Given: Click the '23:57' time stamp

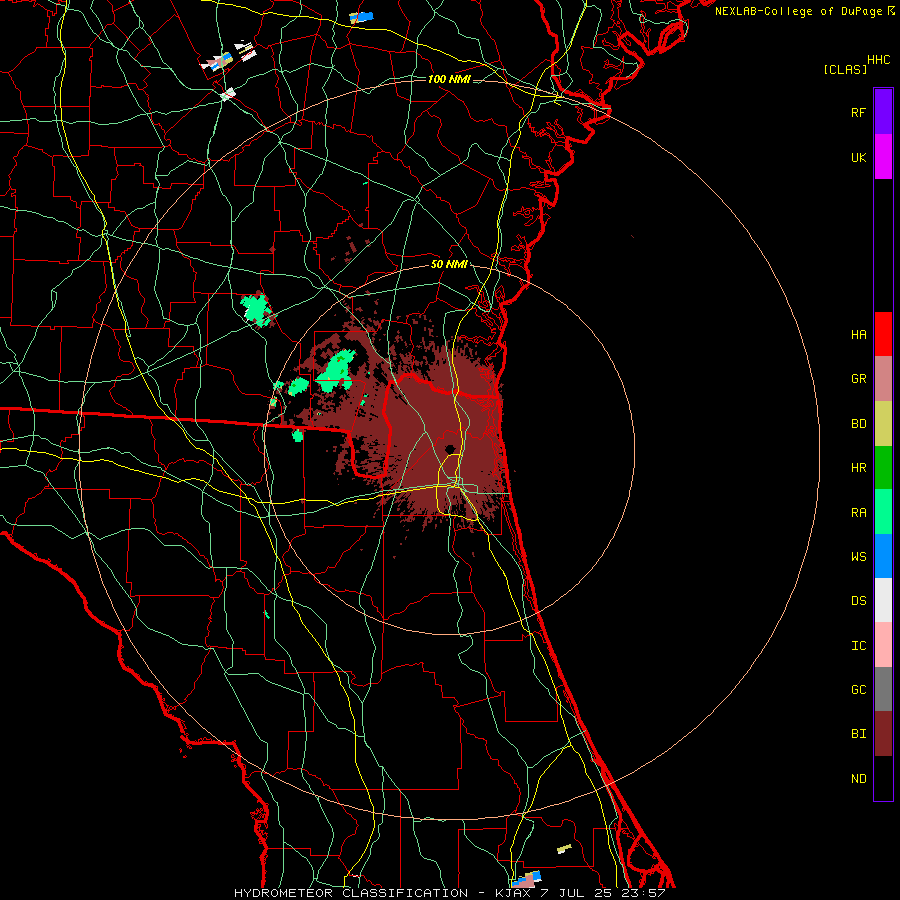Looking at the screenshot, I should 643,893.
